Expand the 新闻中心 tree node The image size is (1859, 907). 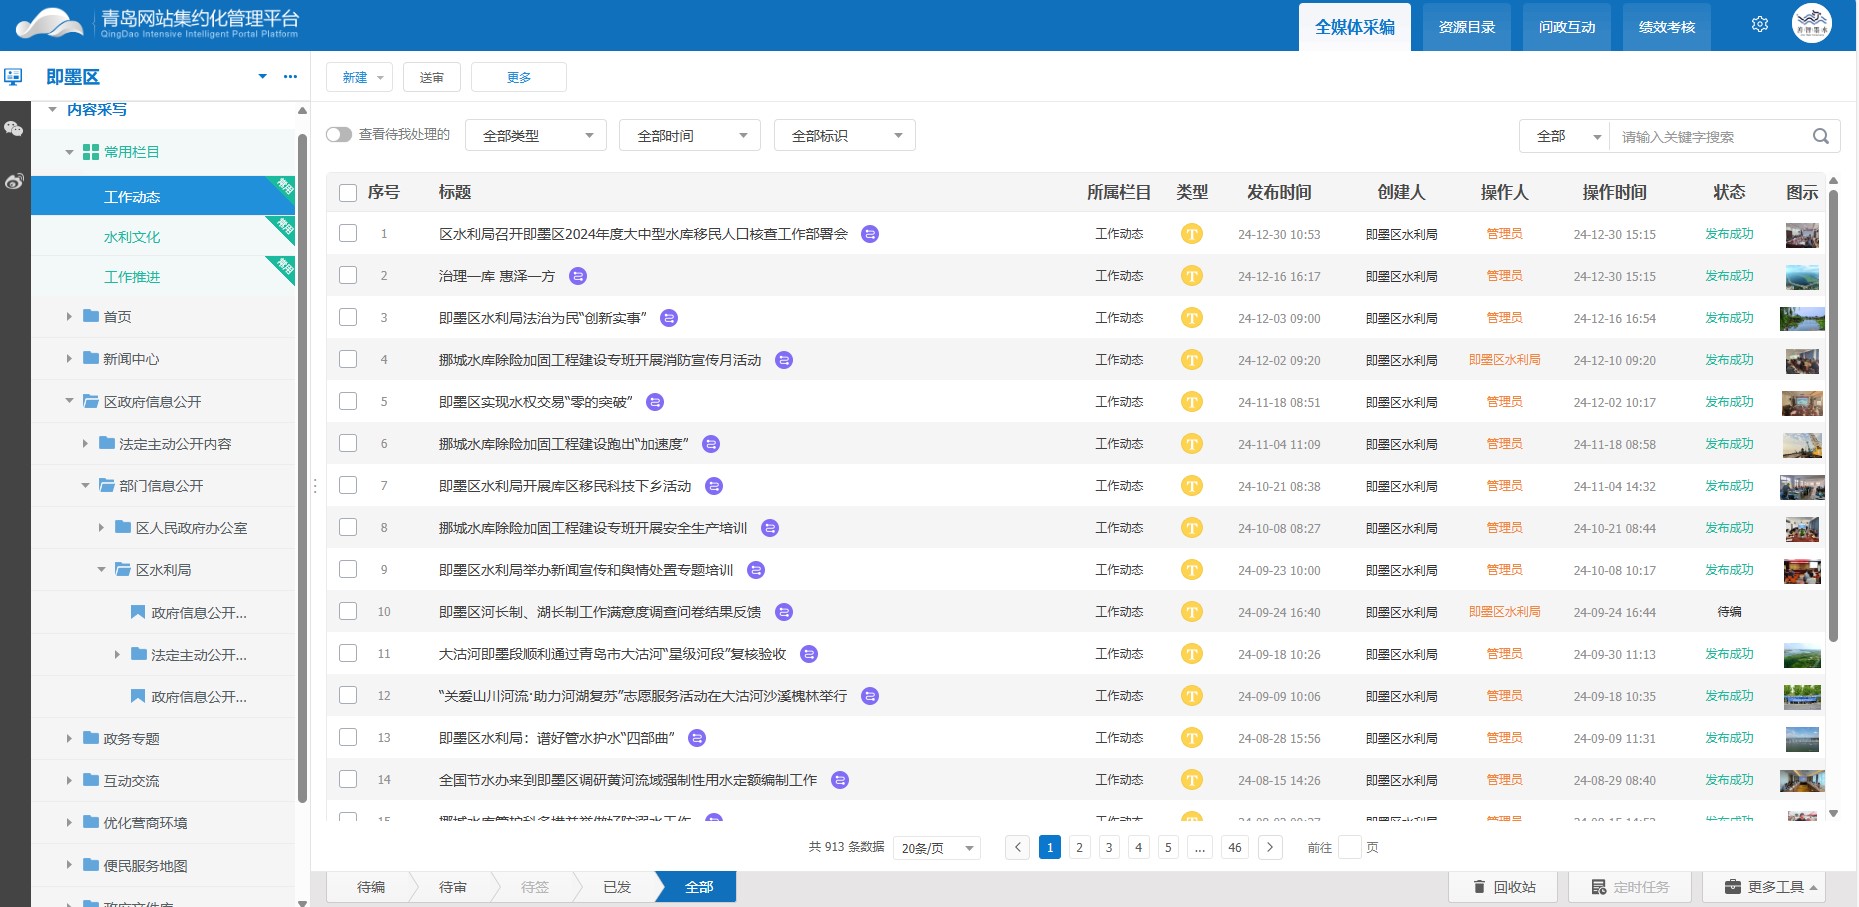tap(69, 358)
